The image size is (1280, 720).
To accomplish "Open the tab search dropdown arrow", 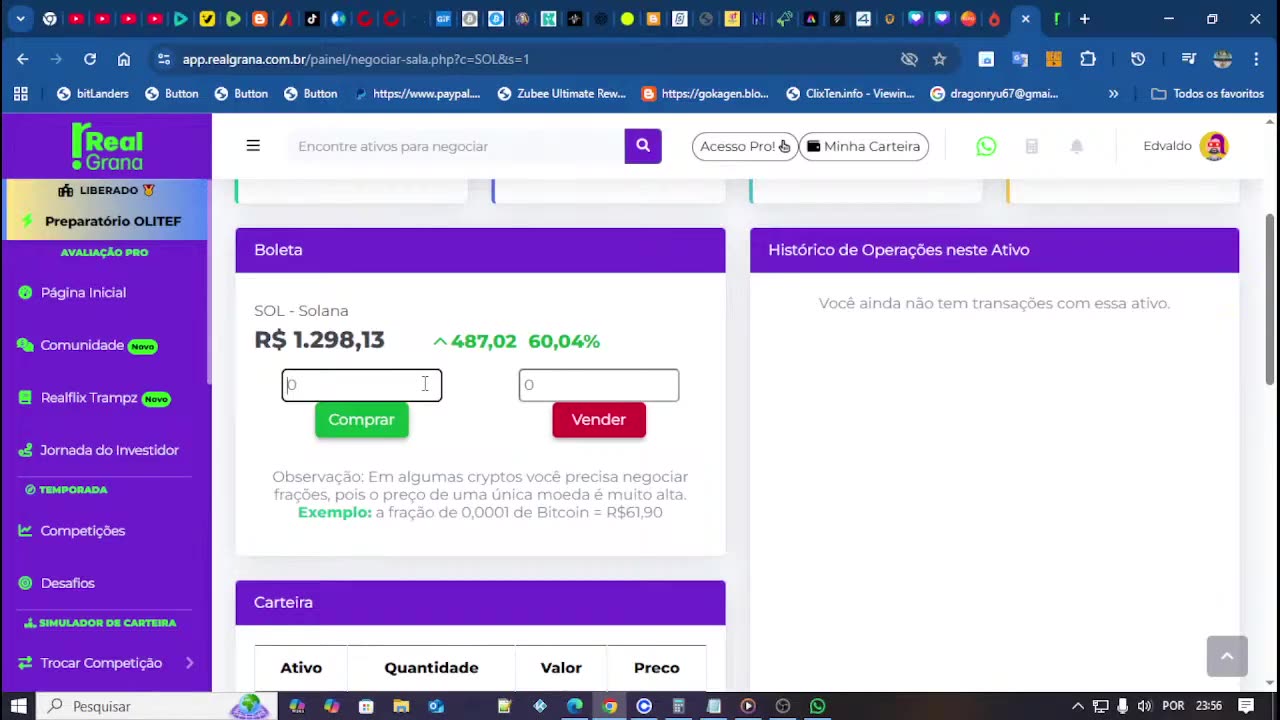I will [20, 19].
